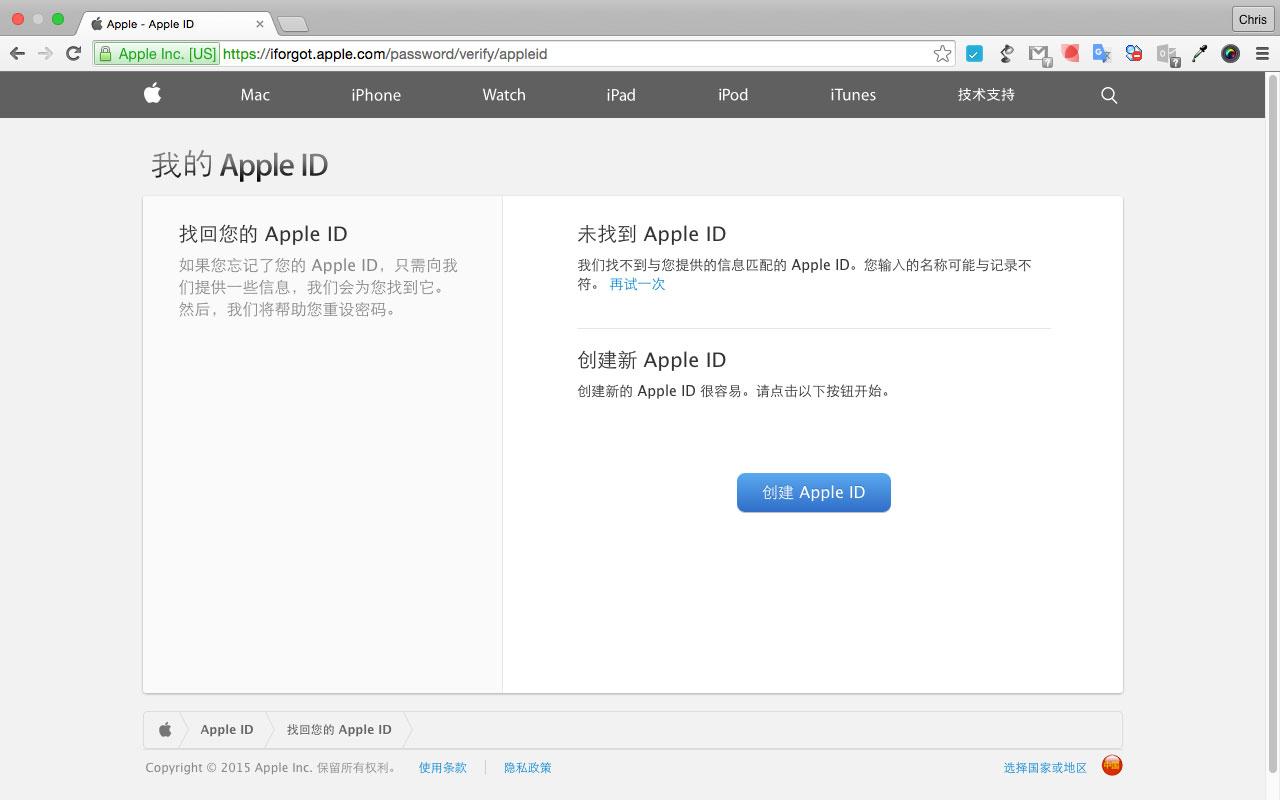1280x800 pixels.
Task: Open 技术支持 in the navigation bar
Action: coord(986,95)
